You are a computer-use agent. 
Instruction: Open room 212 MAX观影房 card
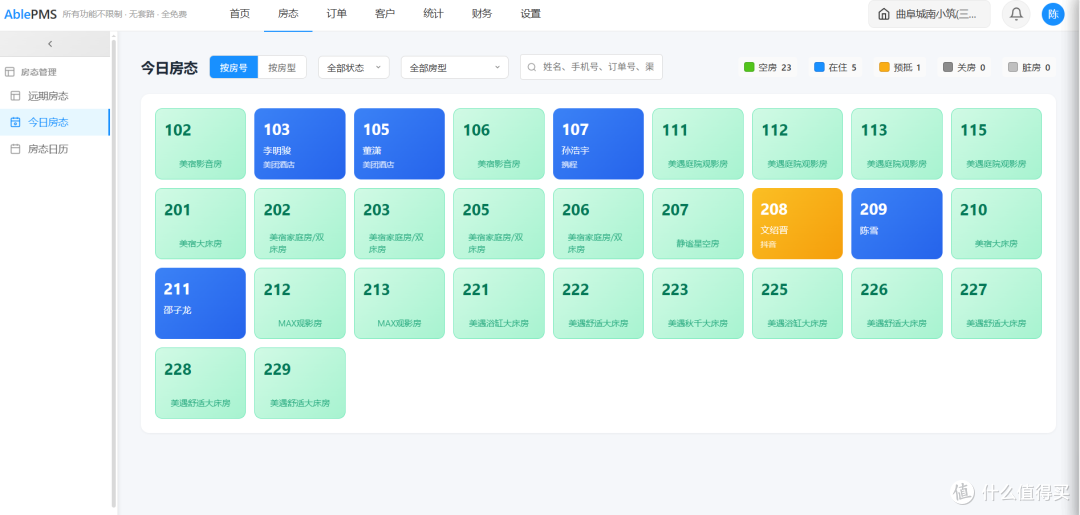coord(300,304)
